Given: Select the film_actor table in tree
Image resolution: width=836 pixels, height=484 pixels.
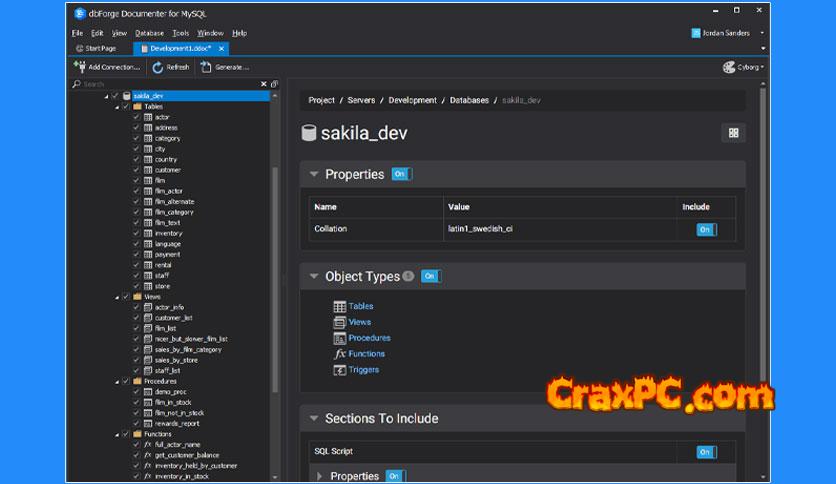Looking at the screenshot, I should (169, 191).
